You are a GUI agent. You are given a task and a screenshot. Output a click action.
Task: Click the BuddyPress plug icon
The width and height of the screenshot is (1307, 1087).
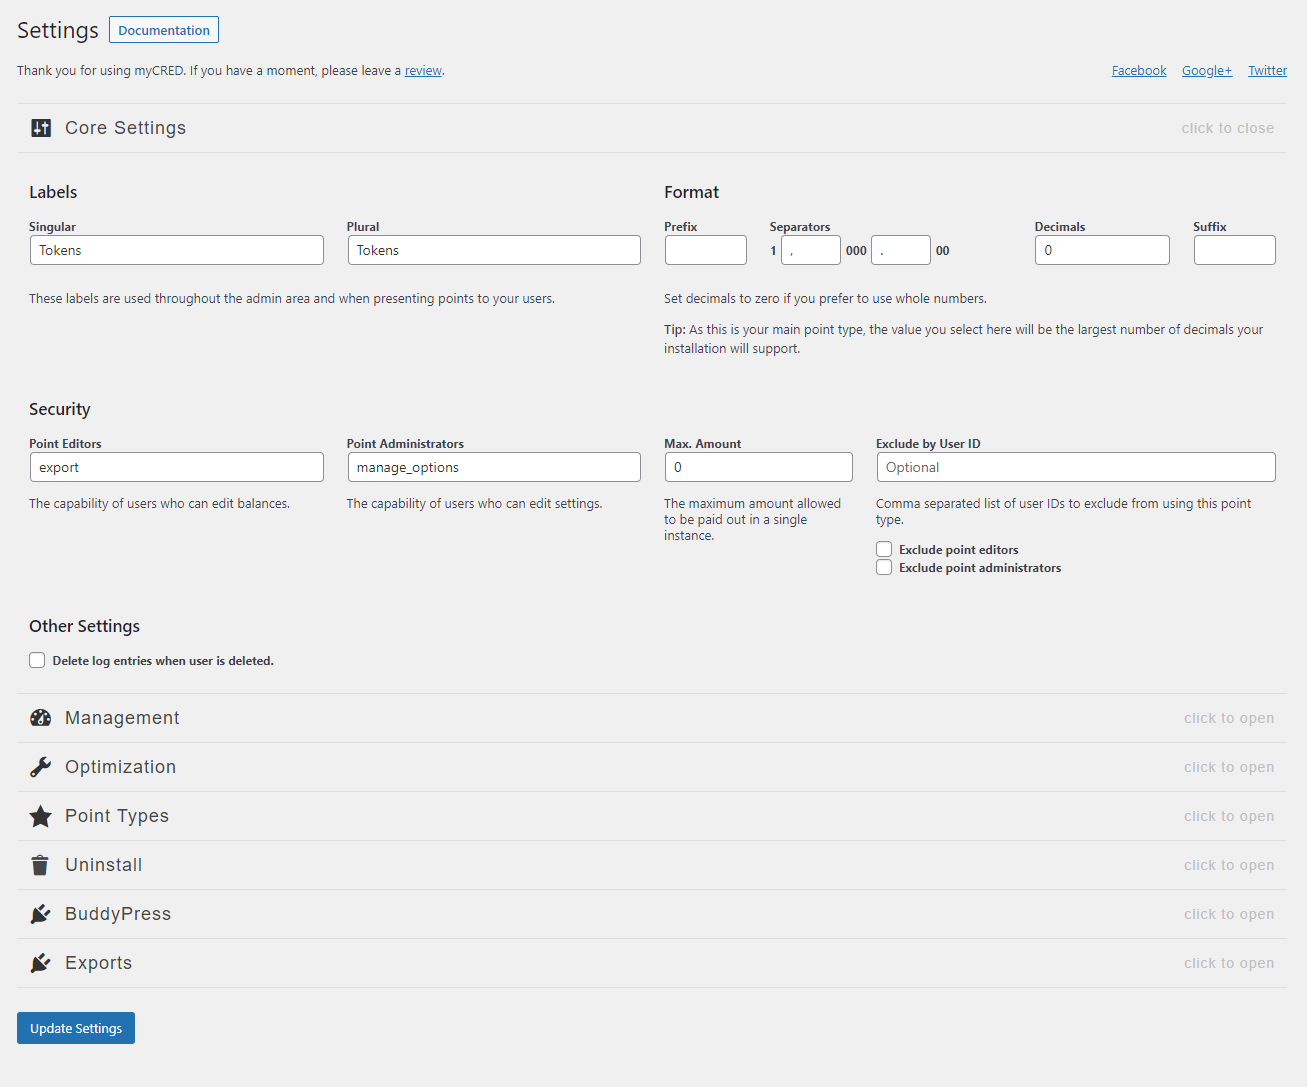click(41, 914)
